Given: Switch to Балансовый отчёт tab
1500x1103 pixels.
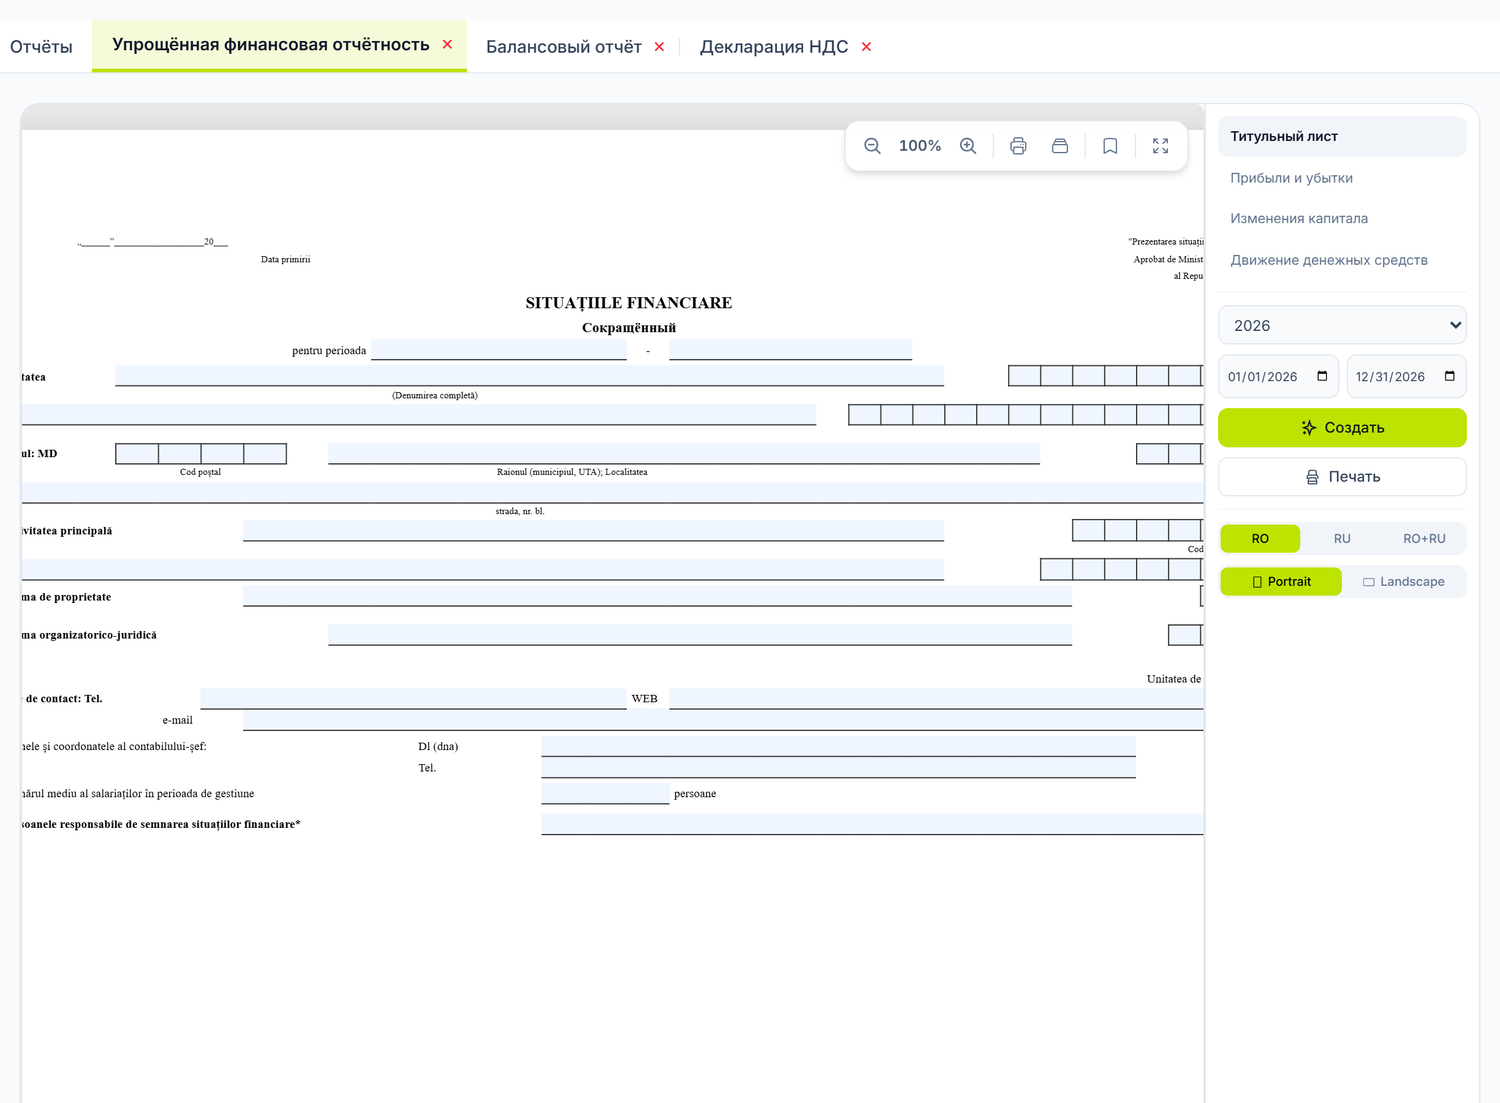Looking at the screenshot, I should (x=564, y=47).
